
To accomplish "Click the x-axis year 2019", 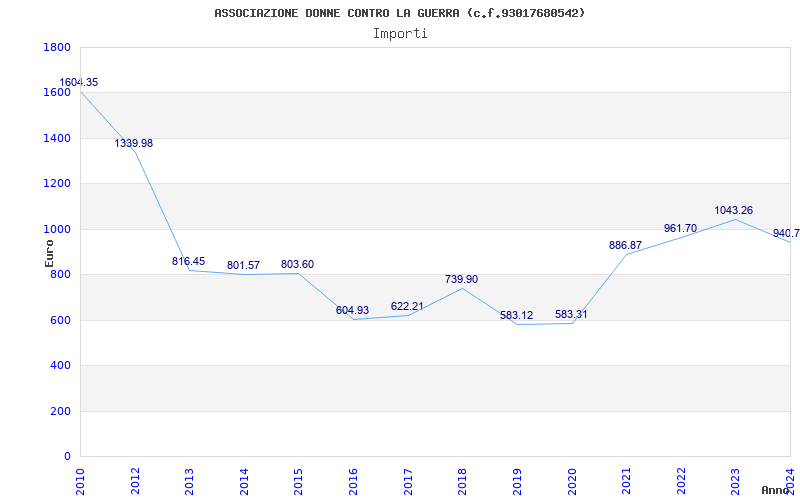I will point(517,481).
